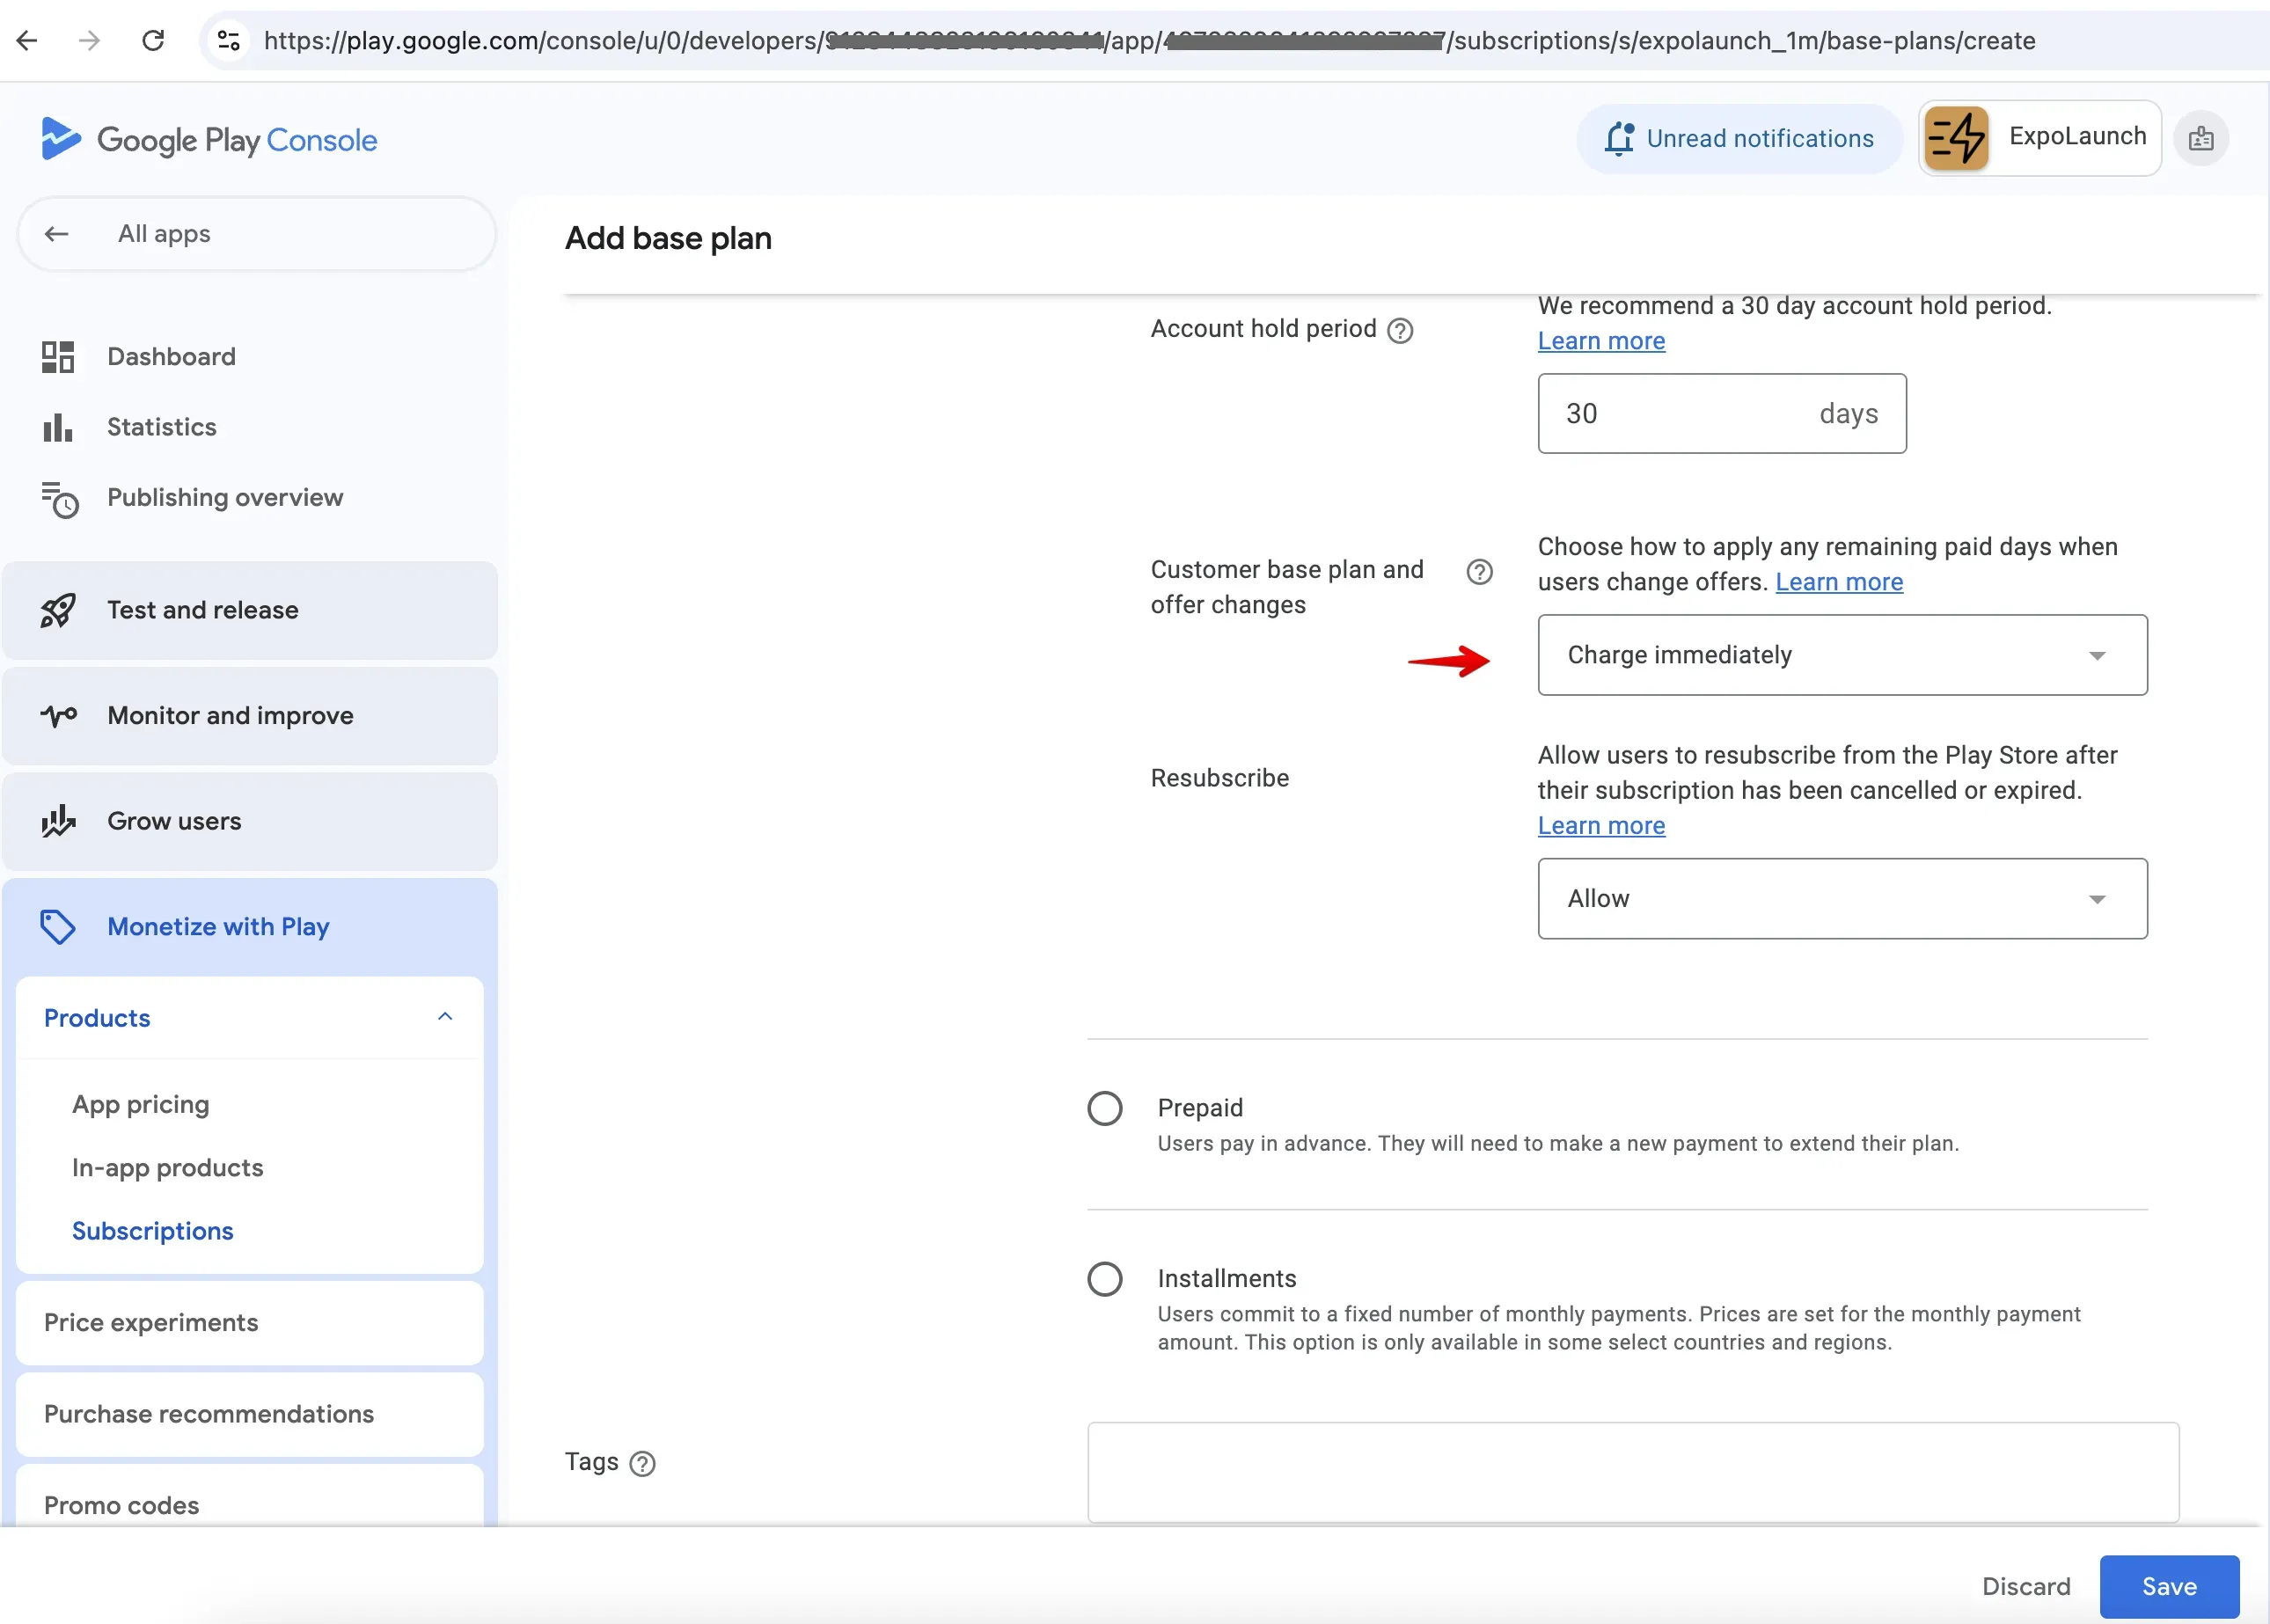The width and height of the screenshot is (2270, 1624).
Task: Click the Save button
Action: click(x=2169, y=1586)
